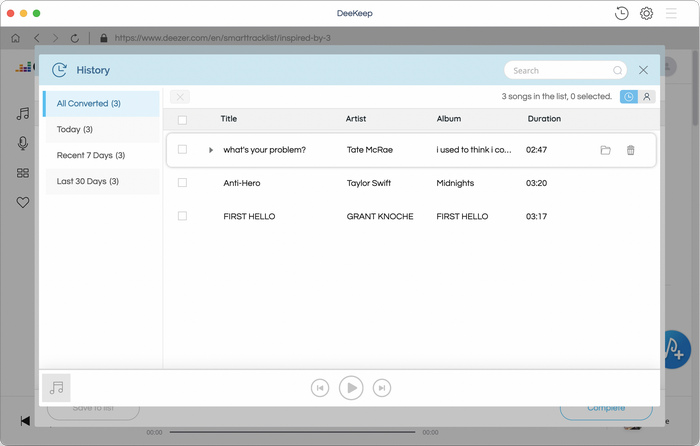This screenshot has height=446, width=700.
Task: Click the music note sidebar icon
Action: coord(23,113)
